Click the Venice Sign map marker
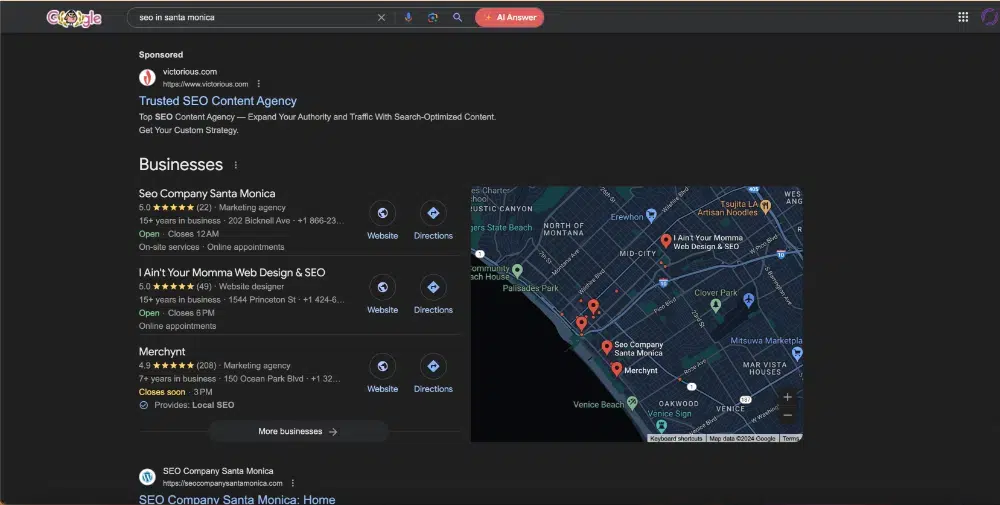The height and width of the screenshot is (505, 1000). pyautogui.click(x=662, y=425)
